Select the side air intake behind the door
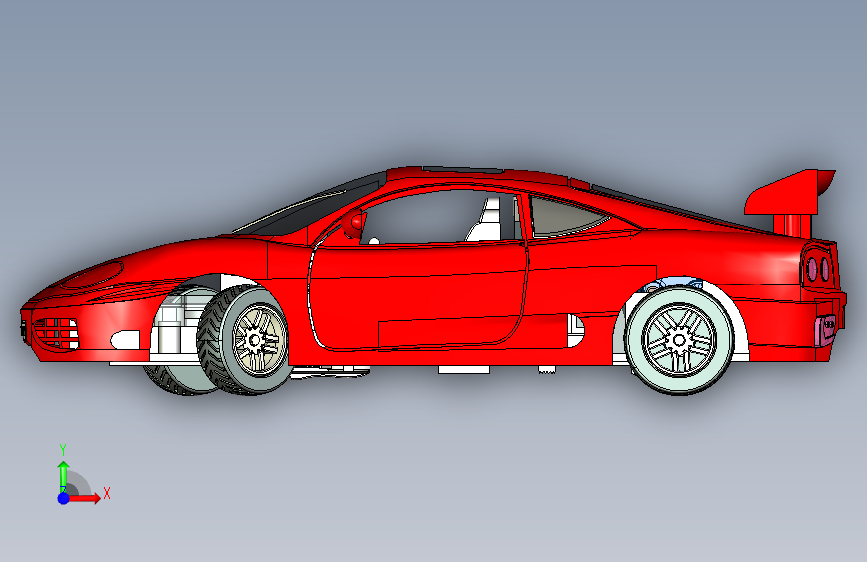Image resolution: width=867 pixels, height=562 pixels. click(576, 330)
